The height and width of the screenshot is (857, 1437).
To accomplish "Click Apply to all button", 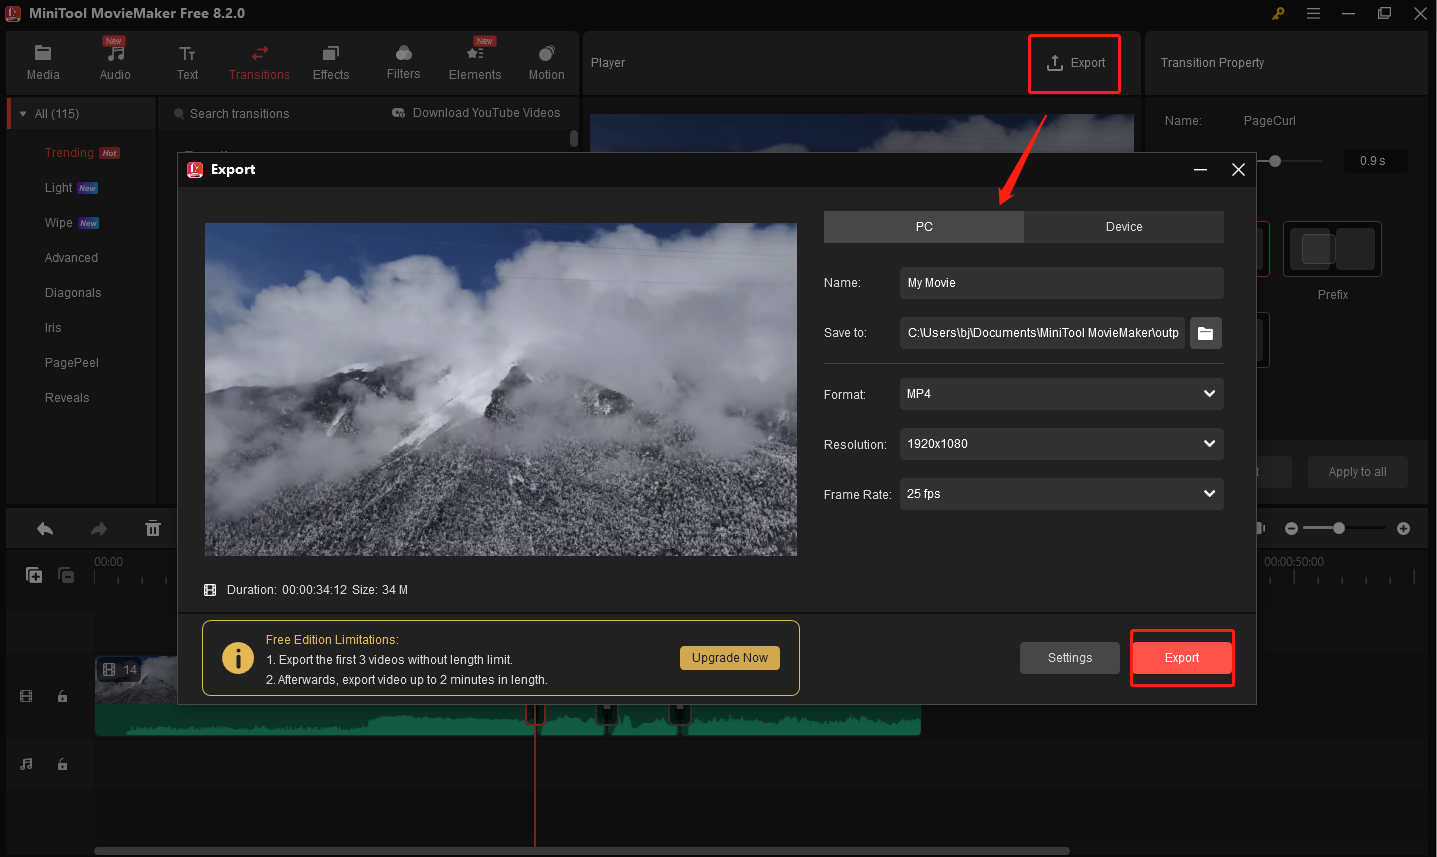I will pos(1358,472).
